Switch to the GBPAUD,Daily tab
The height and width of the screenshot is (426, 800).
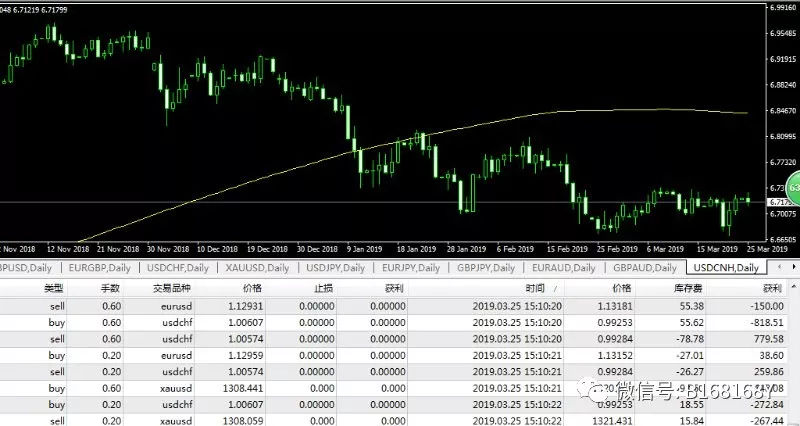(644, 267)
